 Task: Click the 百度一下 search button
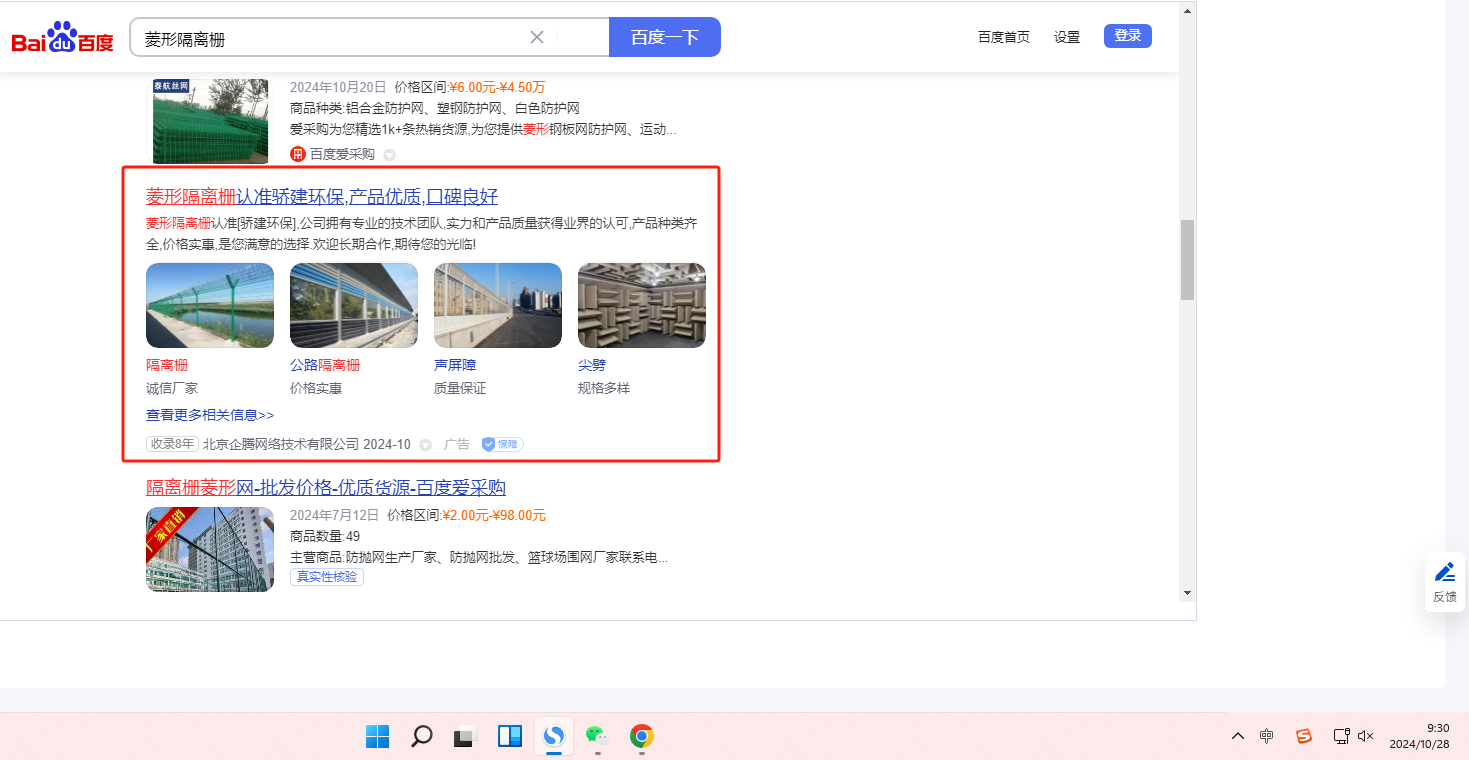664,37
